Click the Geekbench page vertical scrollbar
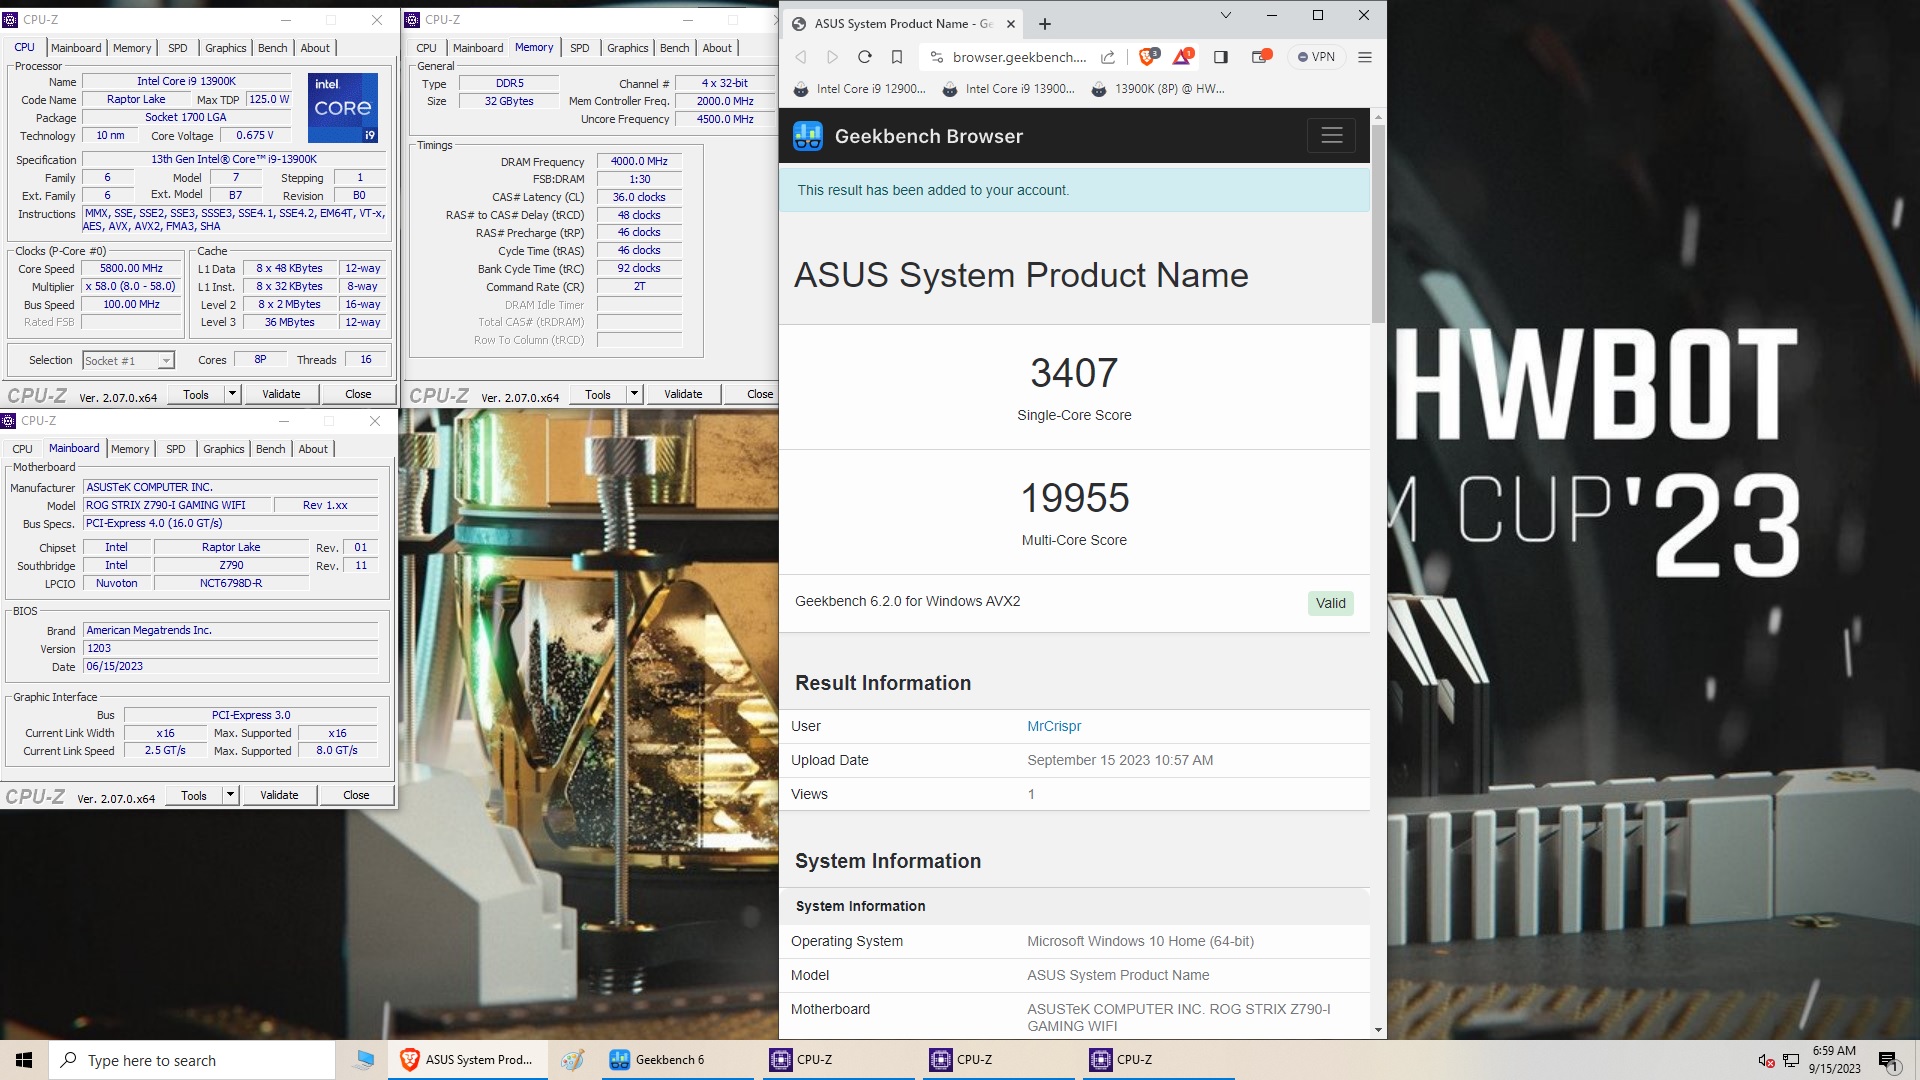The image size is (1920, 1080). [x=1378, y=224]
